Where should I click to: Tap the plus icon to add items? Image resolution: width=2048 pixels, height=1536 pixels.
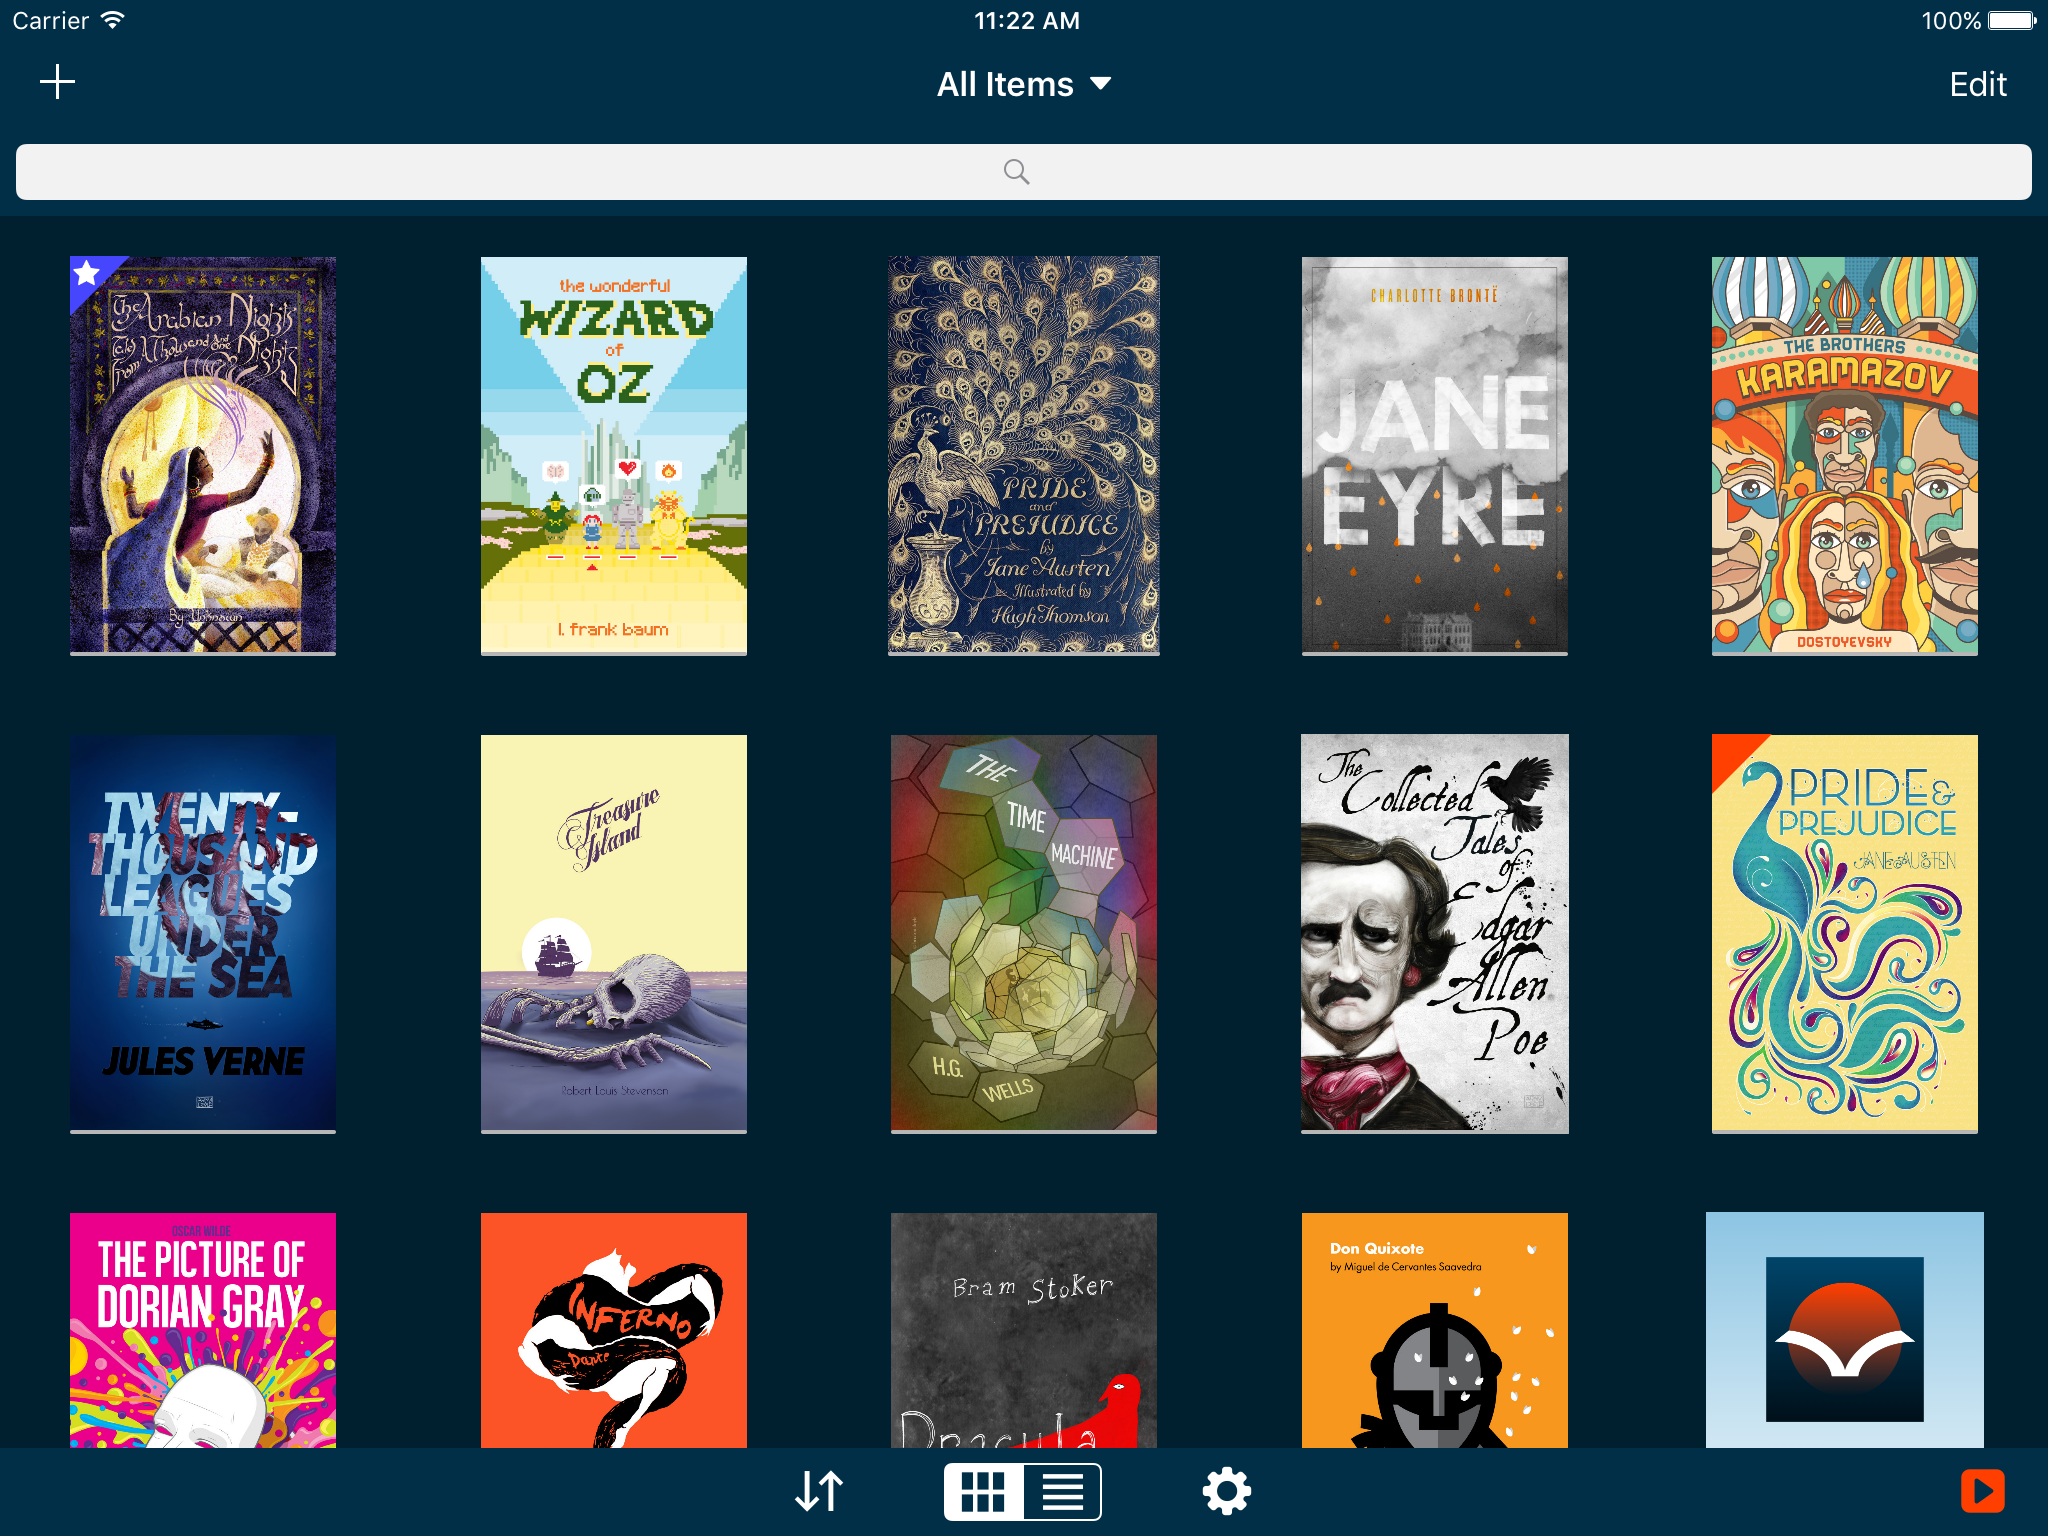click(x=57, y=82)
